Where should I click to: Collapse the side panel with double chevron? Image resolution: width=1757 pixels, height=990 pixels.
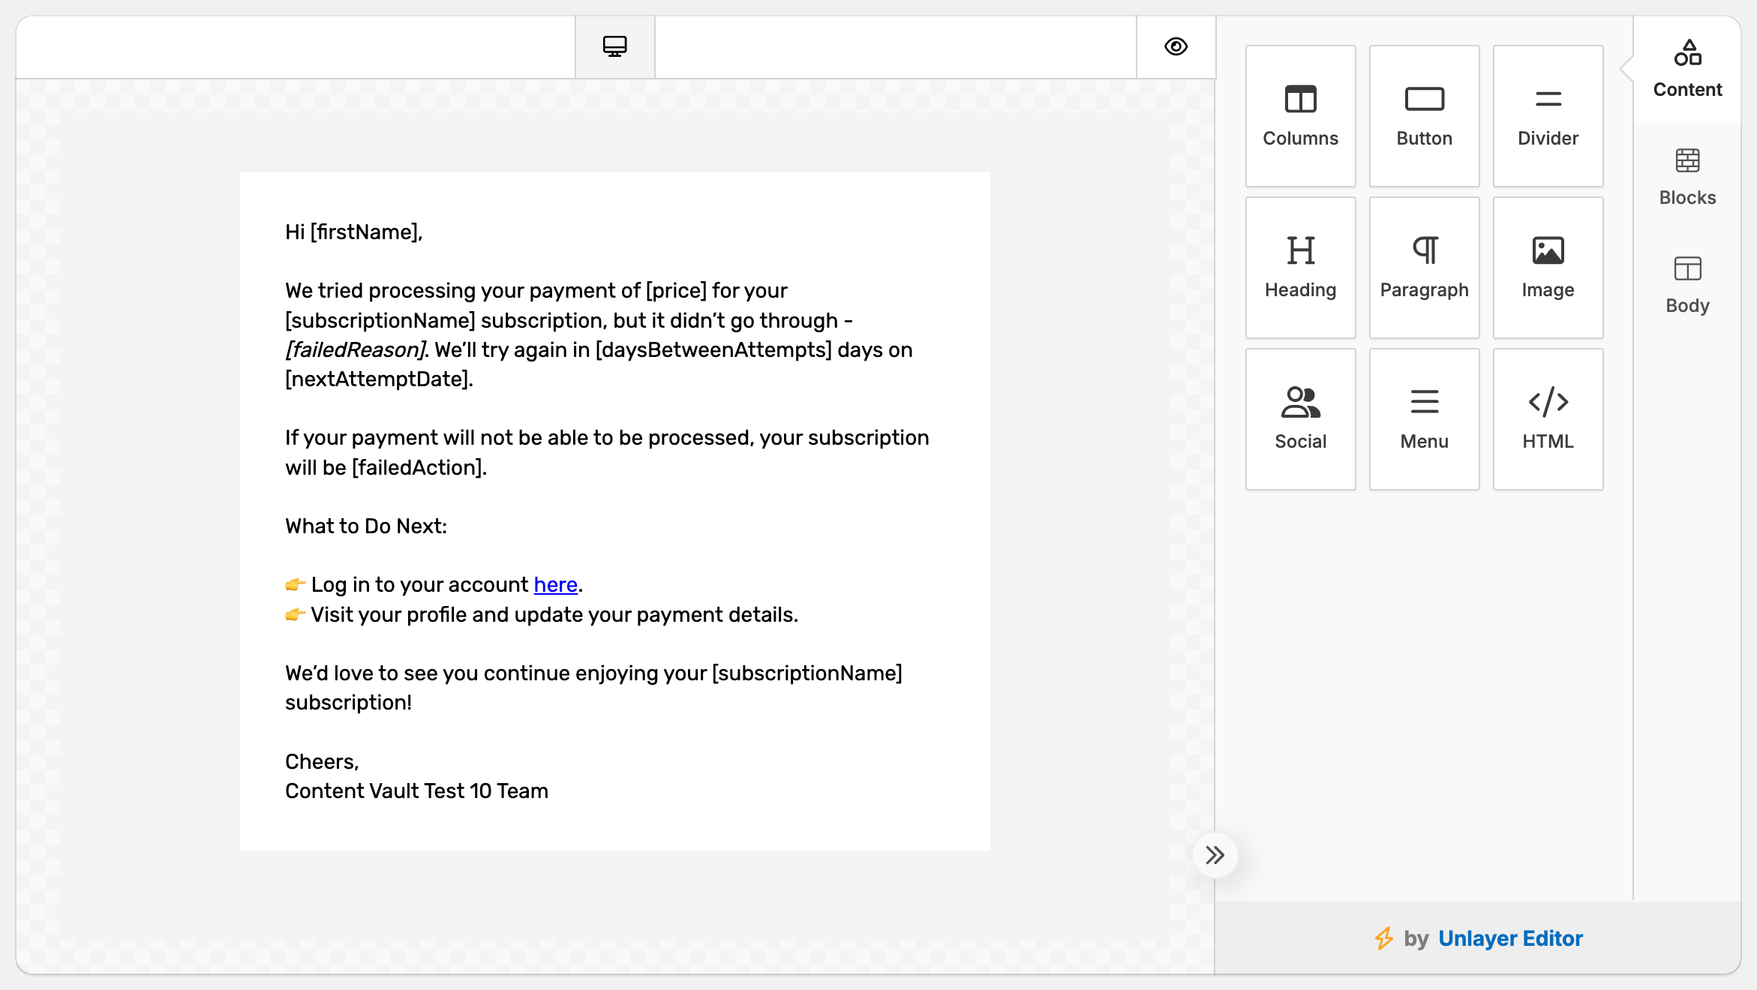point(1215,855)
